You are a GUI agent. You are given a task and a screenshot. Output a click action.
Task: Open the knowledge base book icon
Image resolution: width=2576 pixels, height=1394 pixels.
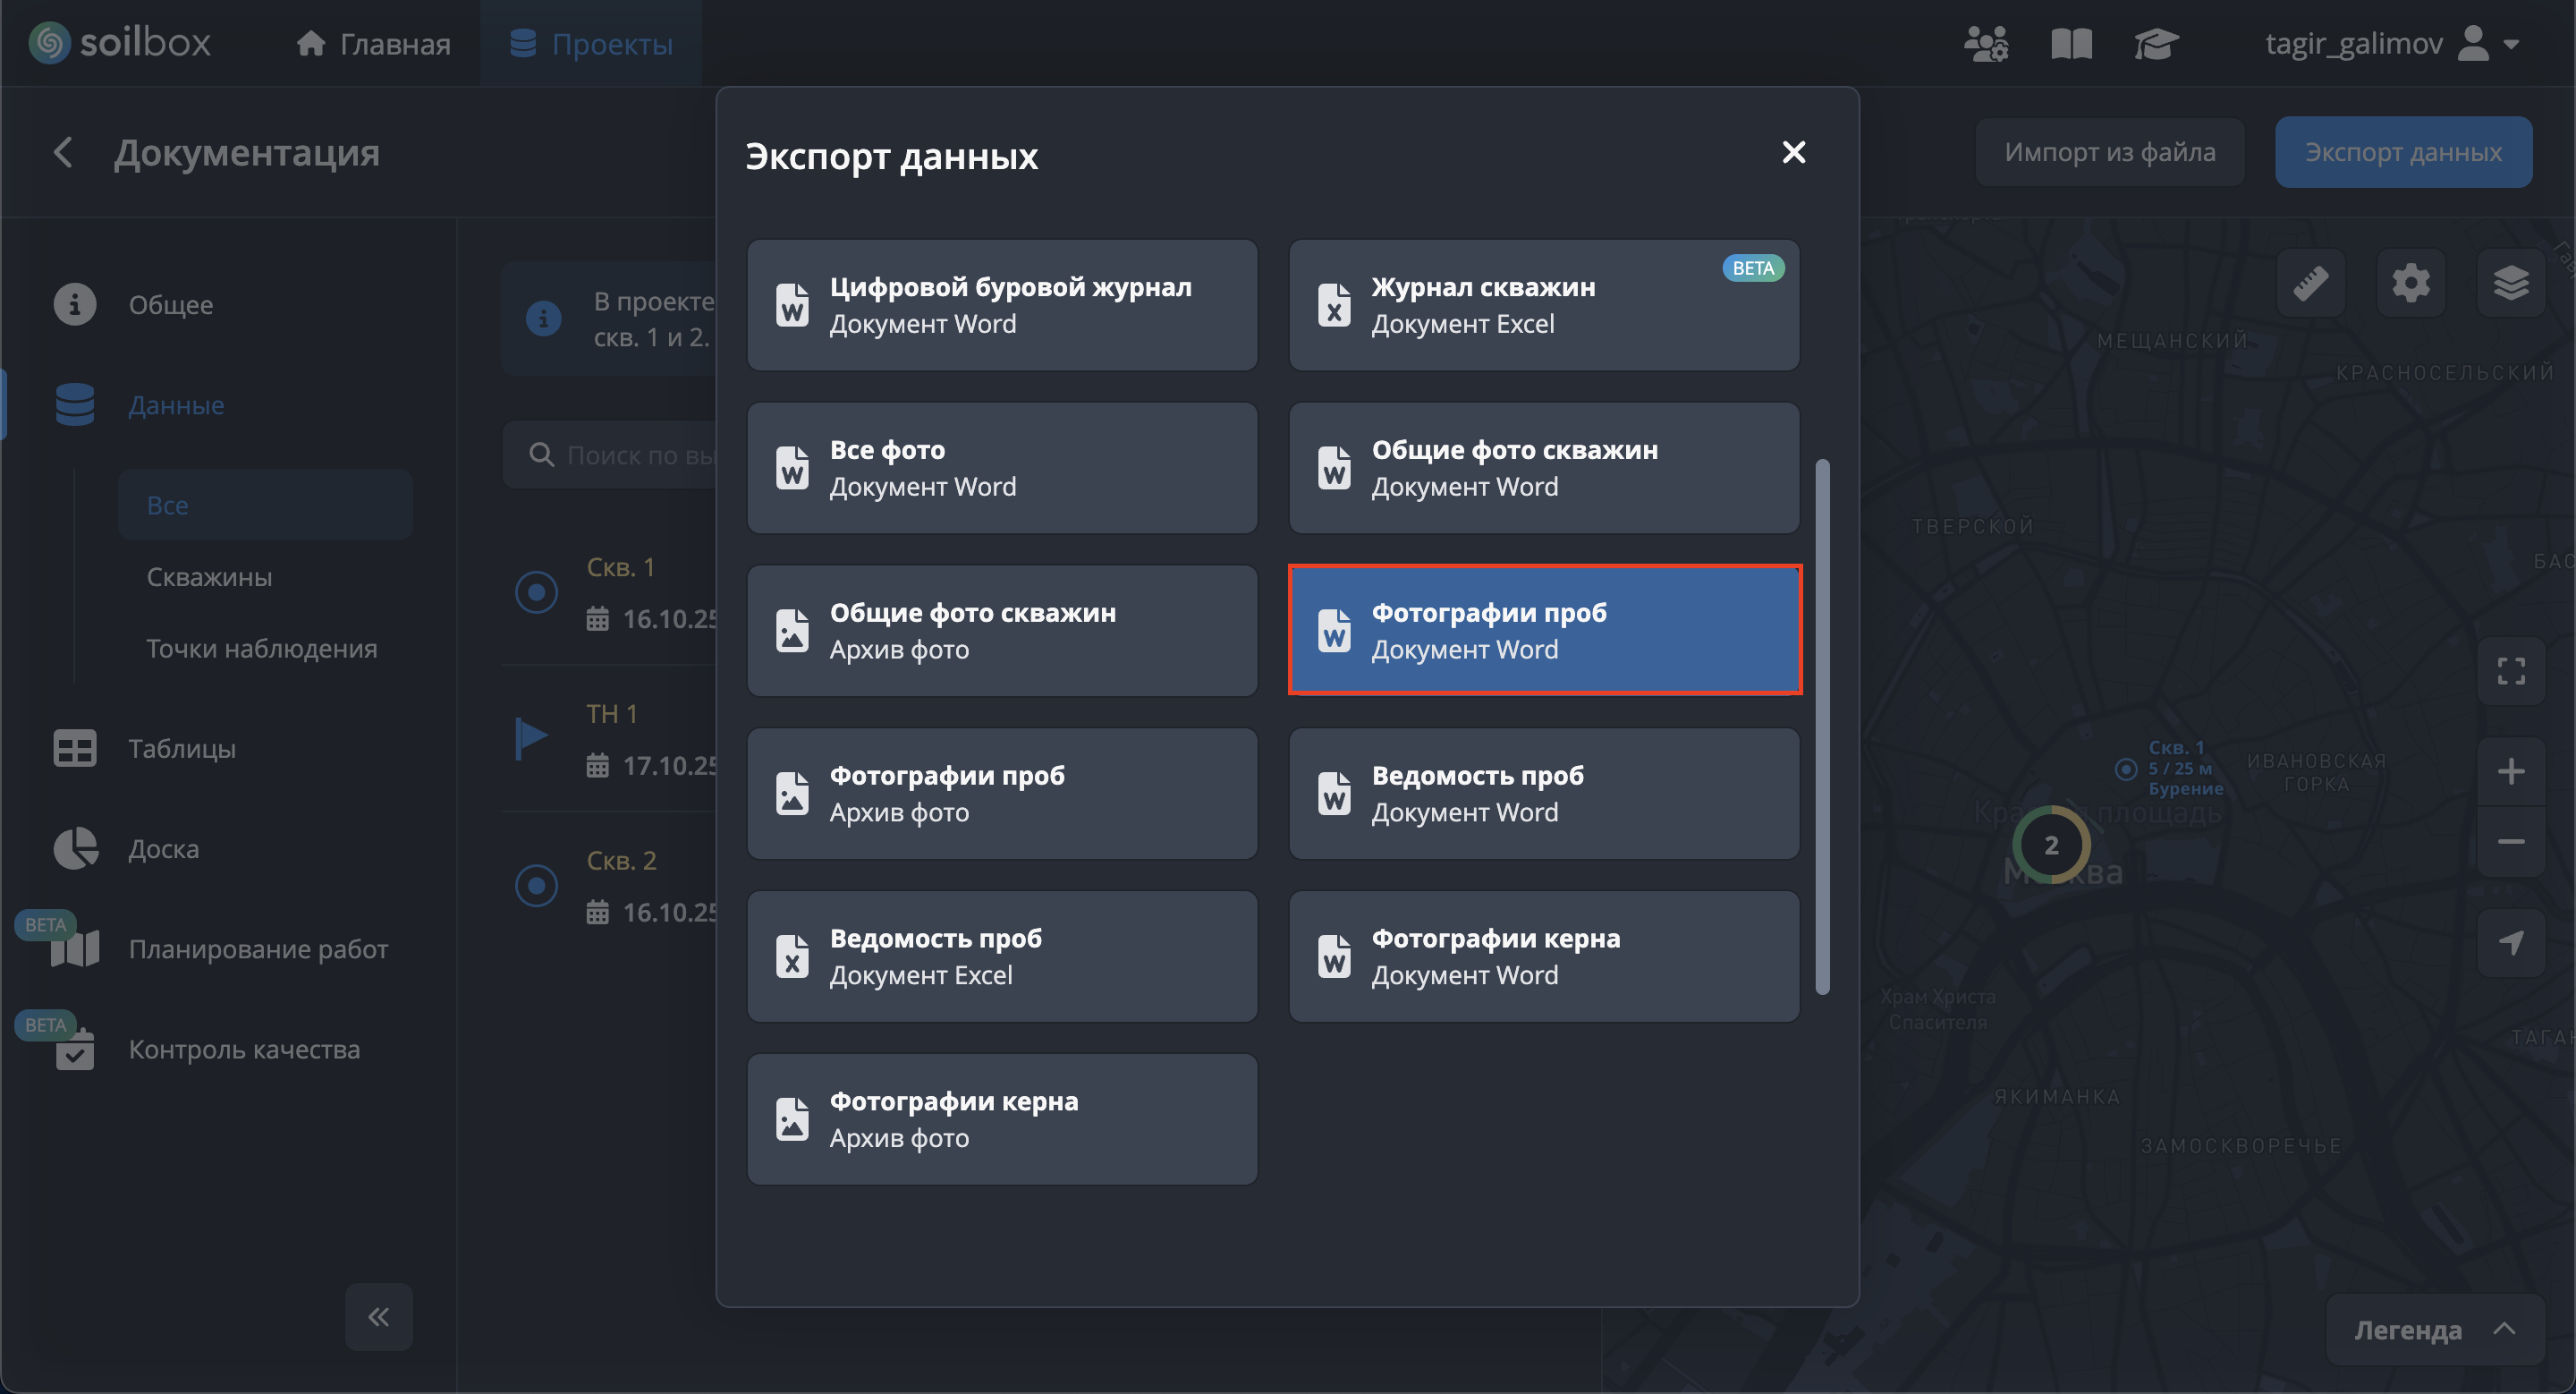(x=2071, y=44)
